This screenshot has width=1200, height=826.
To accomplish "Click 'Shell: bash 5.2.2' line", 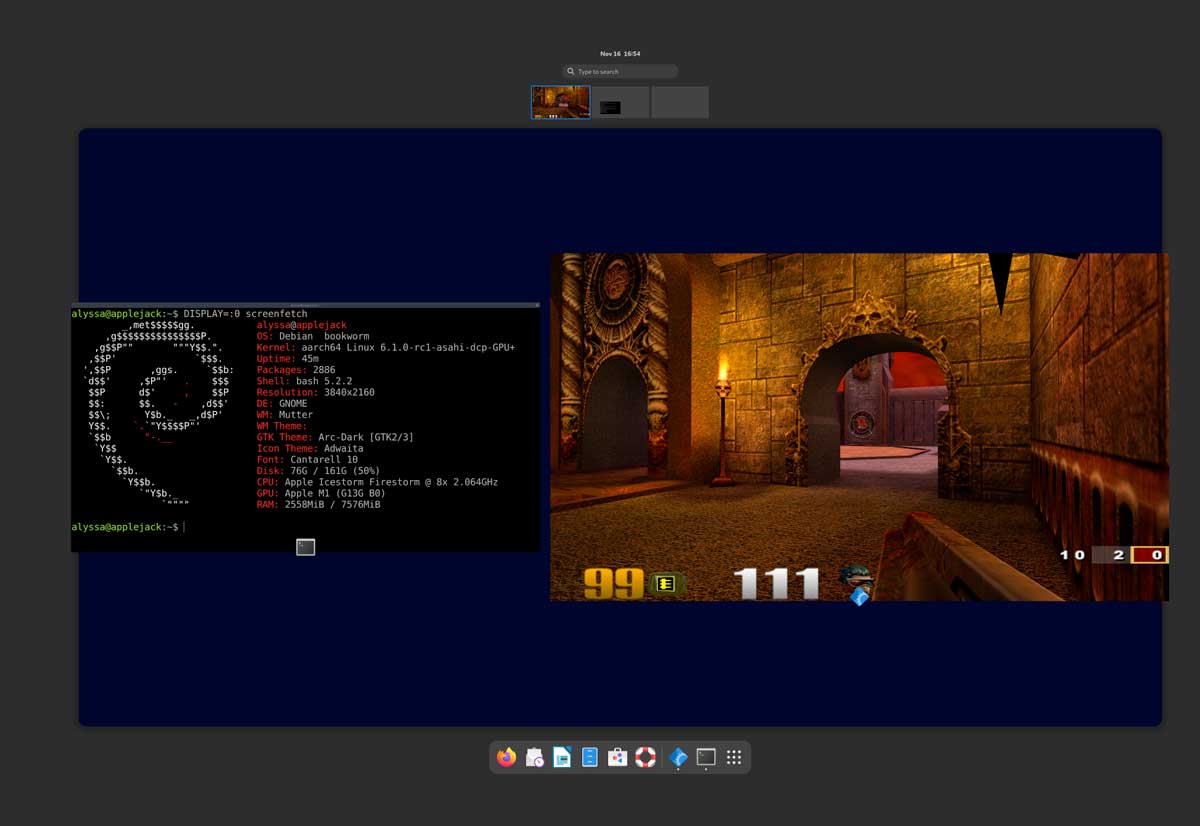I will tap(305, 381).
